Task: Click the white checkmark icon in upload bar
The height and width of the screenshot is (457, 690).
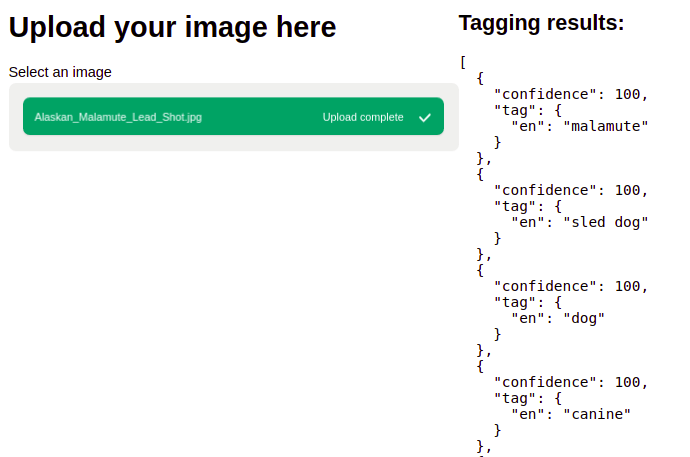Action: tap(425, 117)
